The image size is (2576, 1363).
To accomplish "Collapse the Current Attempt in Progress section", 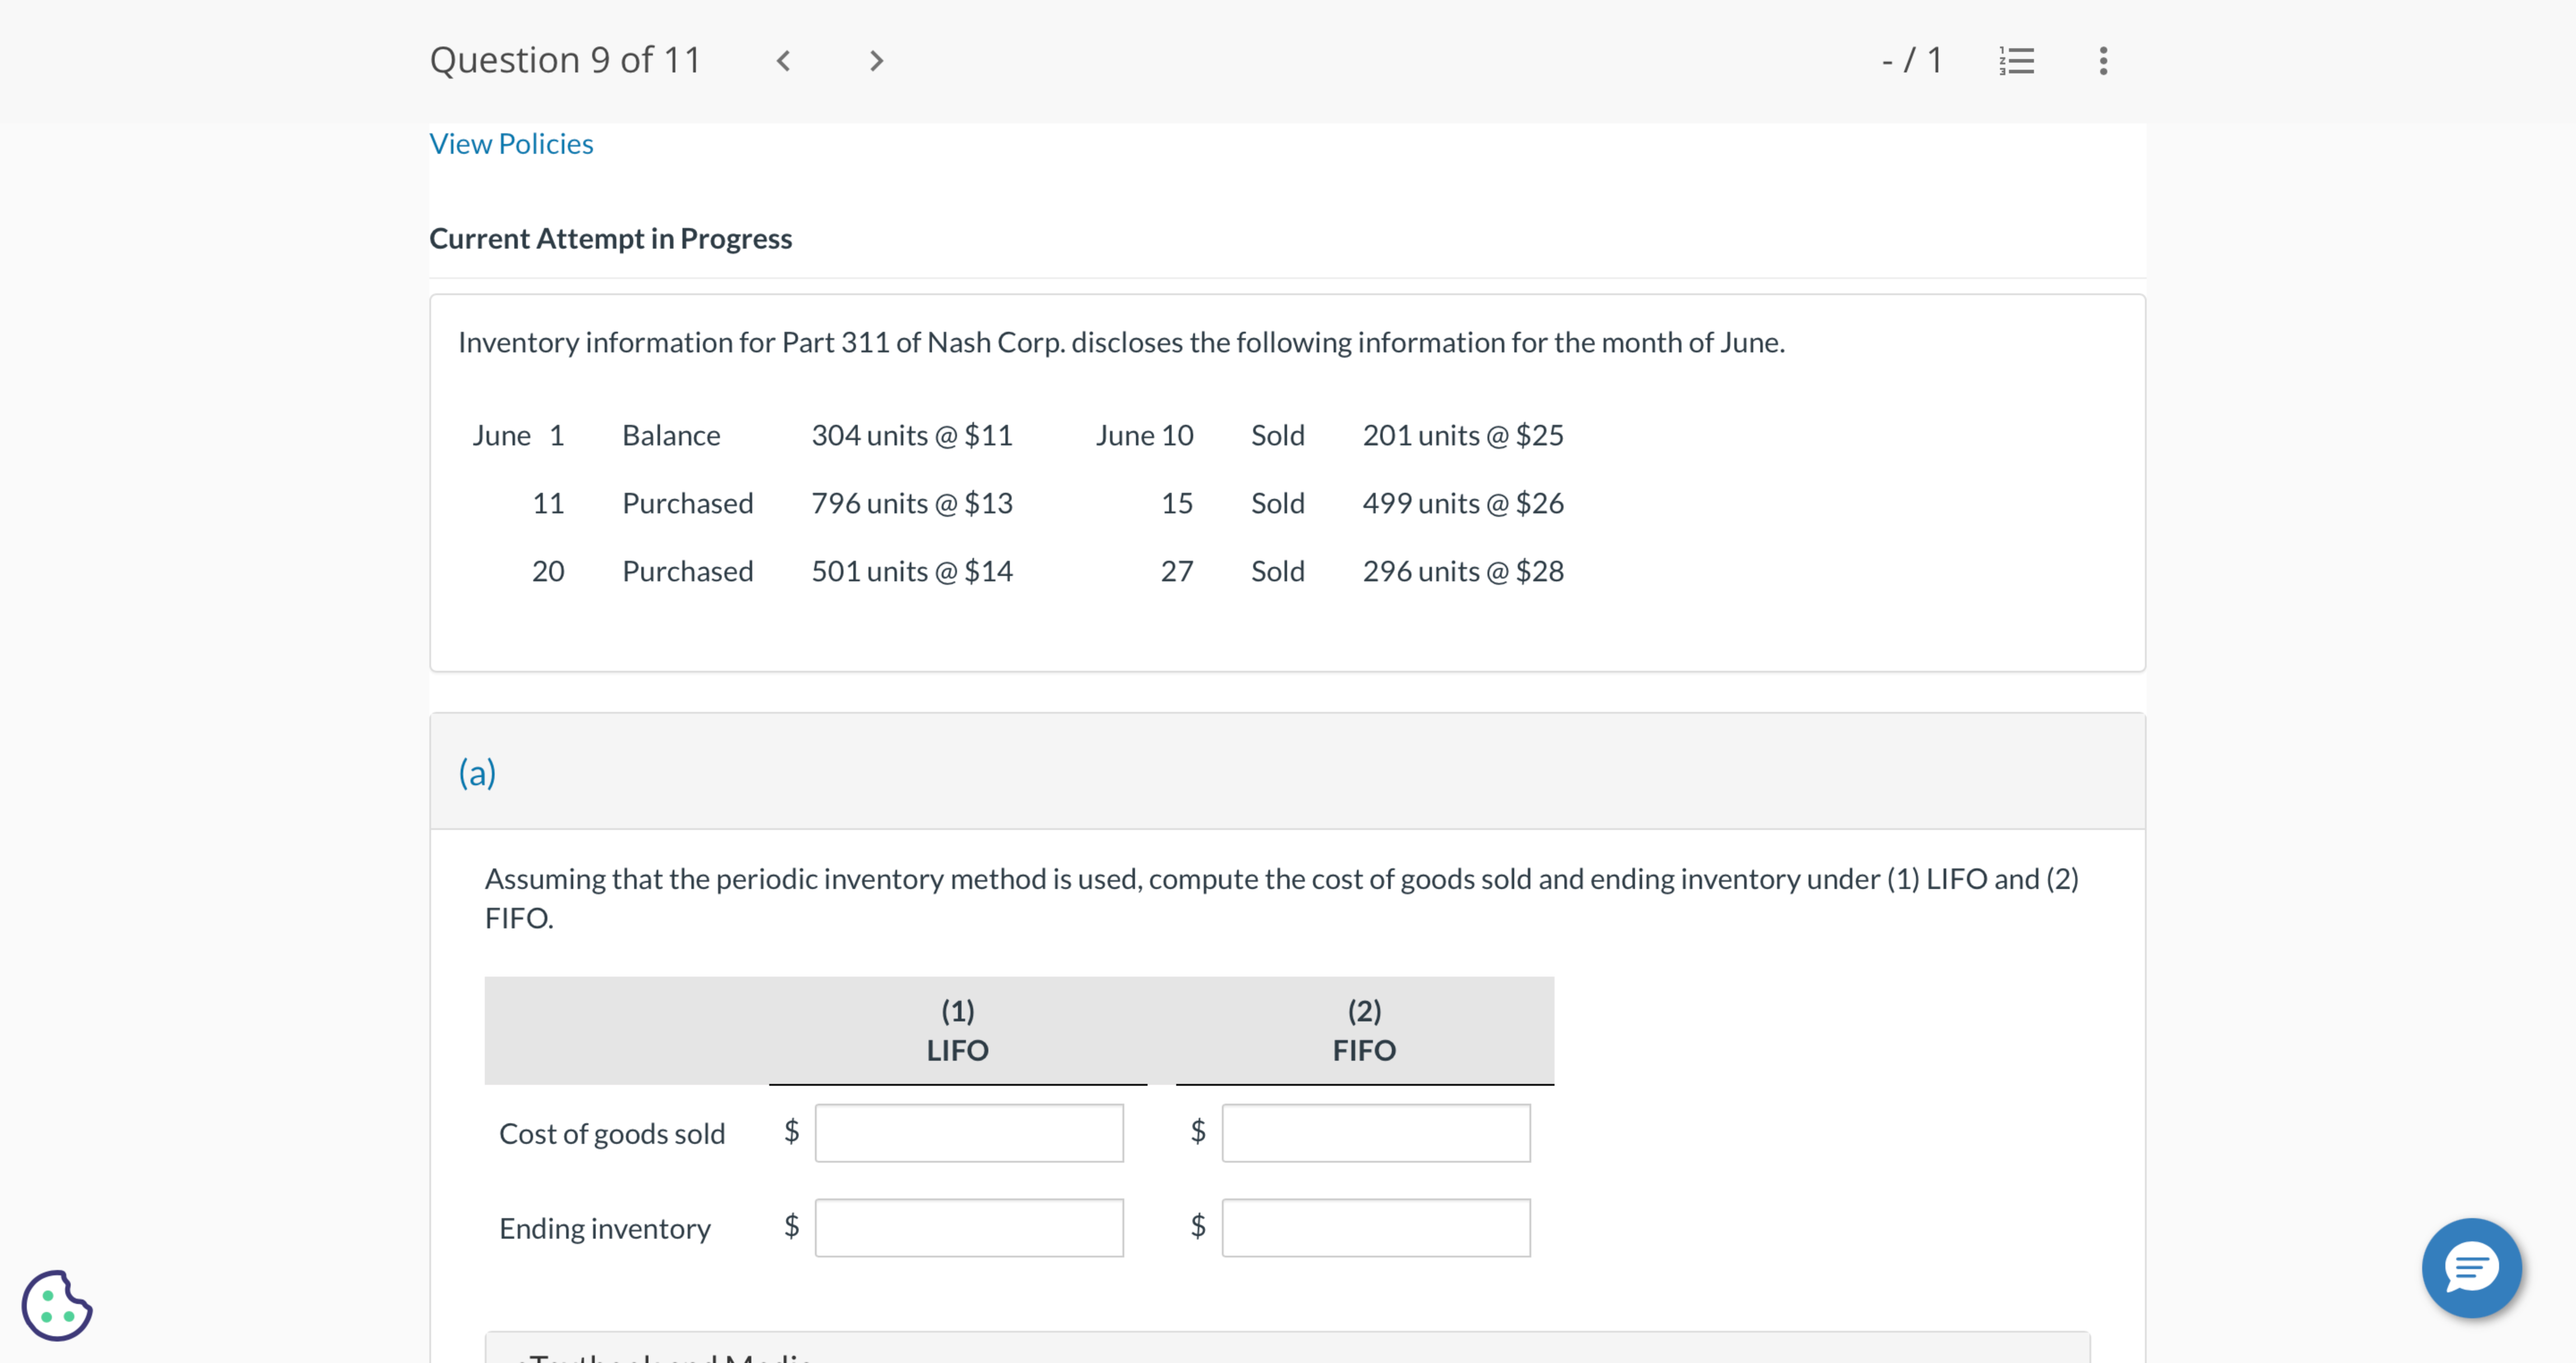I will (x=610, y=238).
